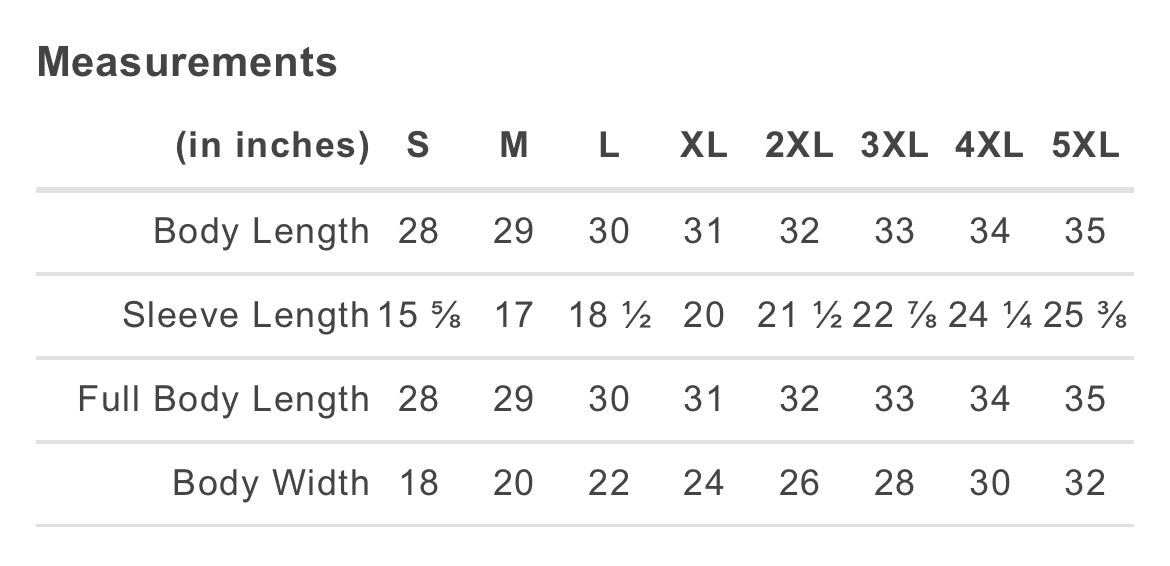This screenshot has width=1170, height=566.
Task: Click the Sleeve Length row label
Action: click(x=246, y=315)
